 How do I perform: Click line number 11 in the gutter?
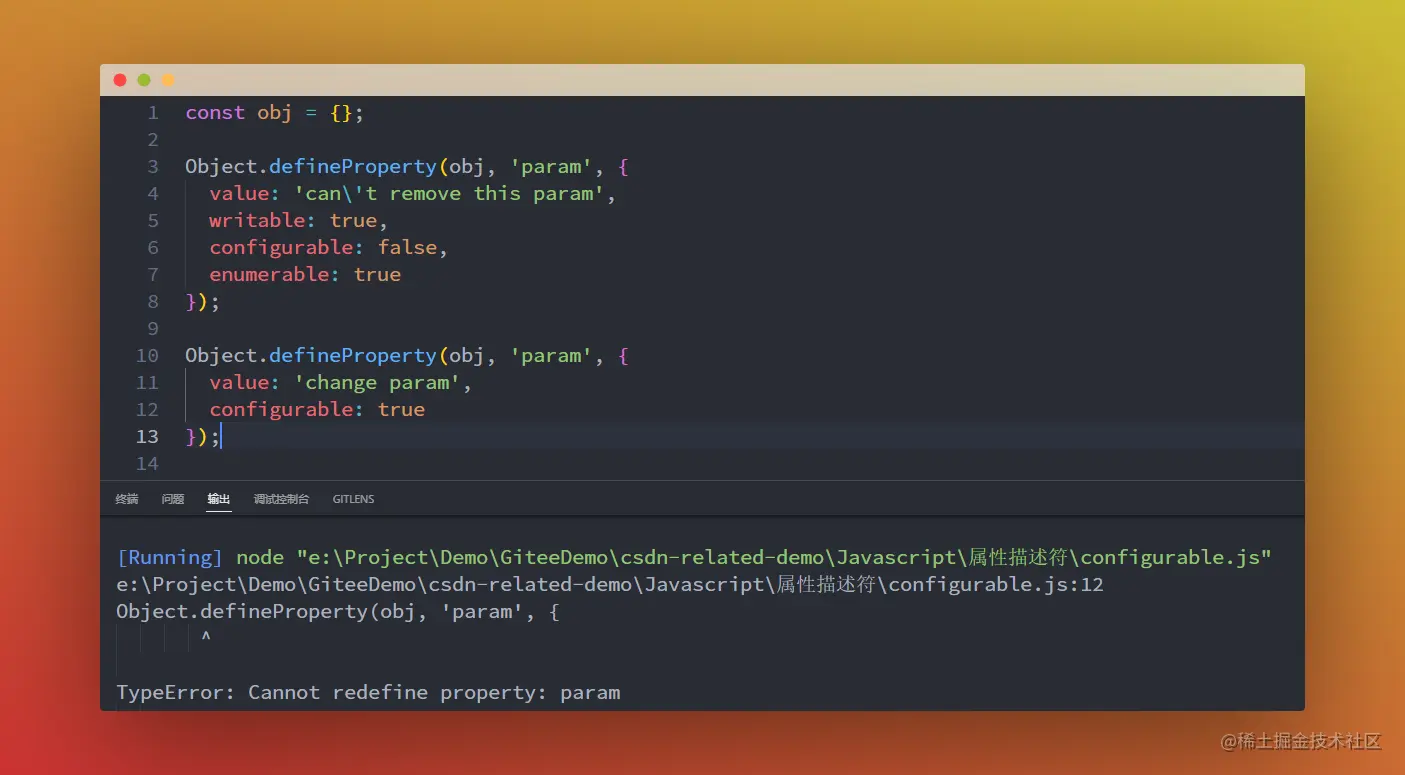point(147,383)
